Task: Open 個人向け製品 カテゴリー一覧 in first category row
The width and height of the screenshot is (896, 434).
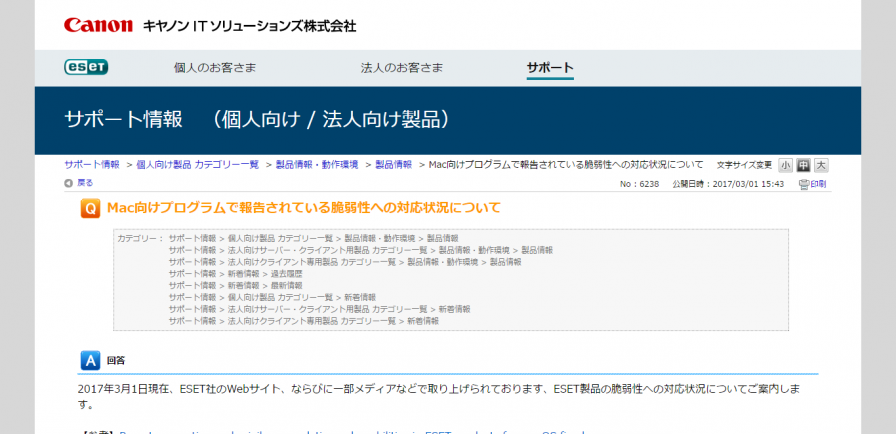Action: point(280,238)
